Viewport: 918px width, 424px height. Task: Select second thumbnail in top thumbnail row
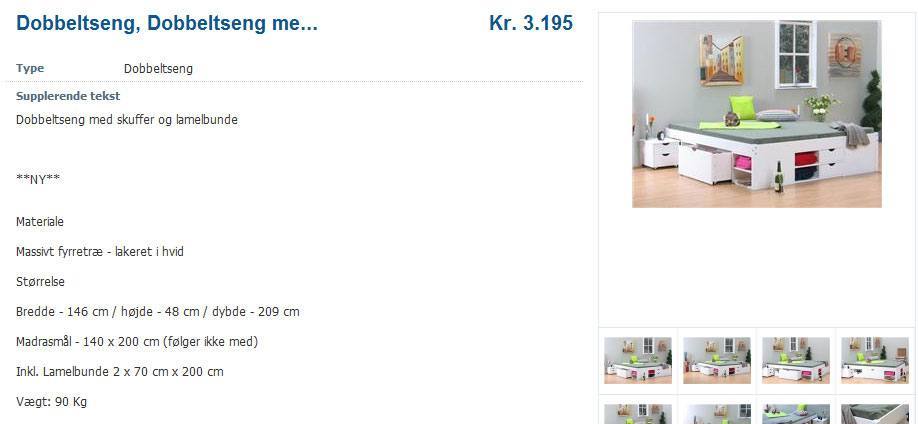[x=717, y=360]
